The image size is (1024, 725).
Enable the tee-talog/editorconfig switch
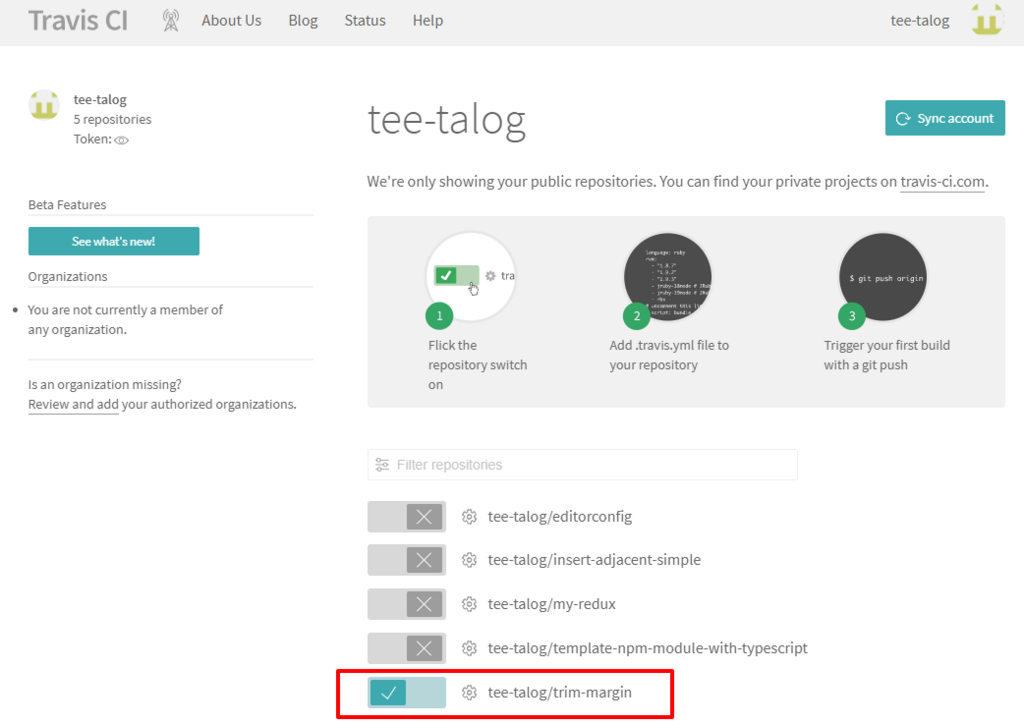pos(406,517)
